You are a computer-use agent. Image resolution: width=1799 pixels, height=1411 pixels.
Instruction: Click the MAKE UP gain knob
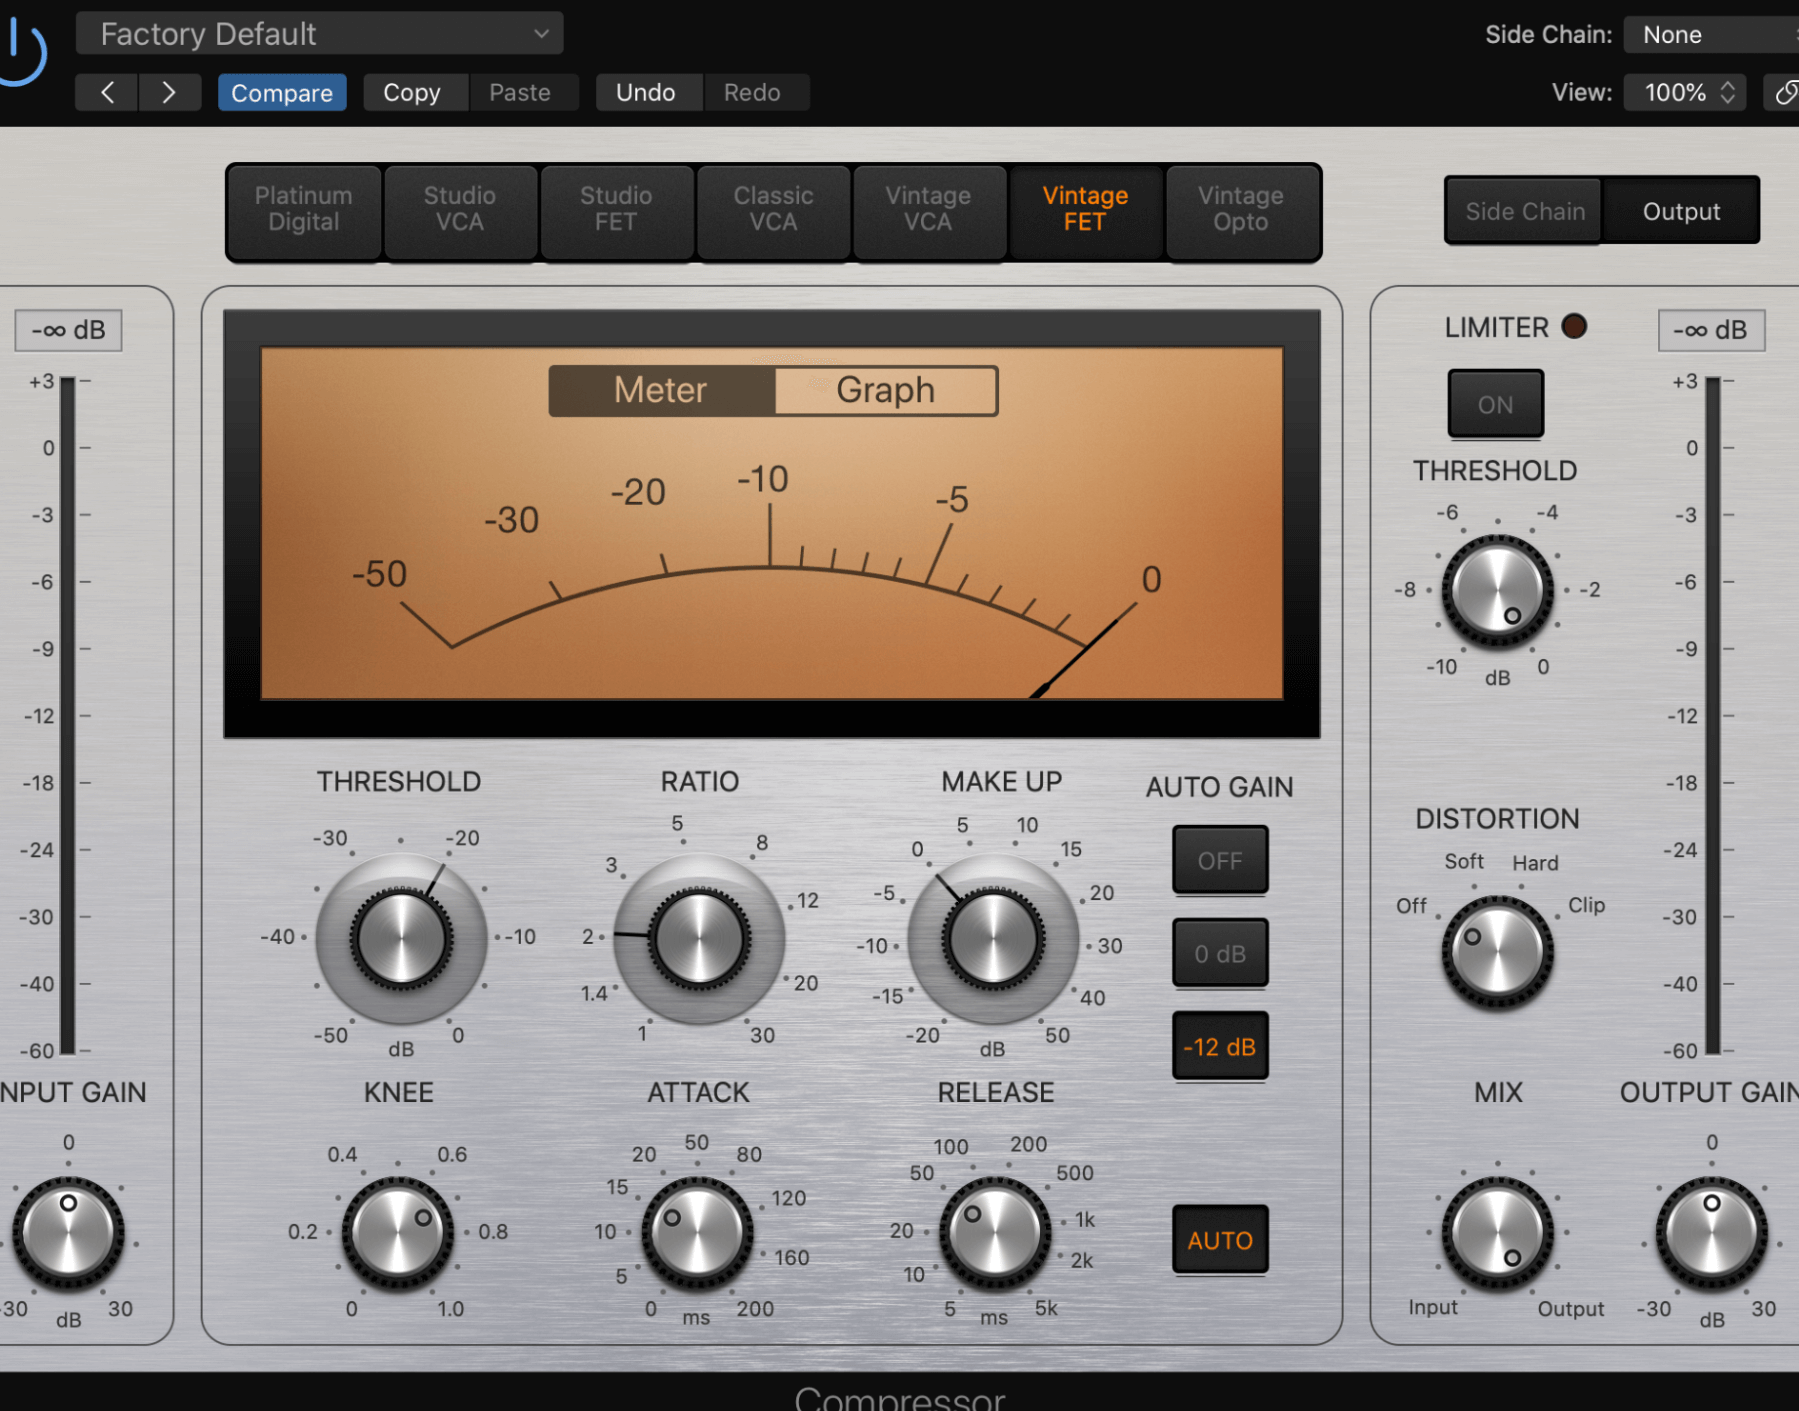[x=993, y=939]
